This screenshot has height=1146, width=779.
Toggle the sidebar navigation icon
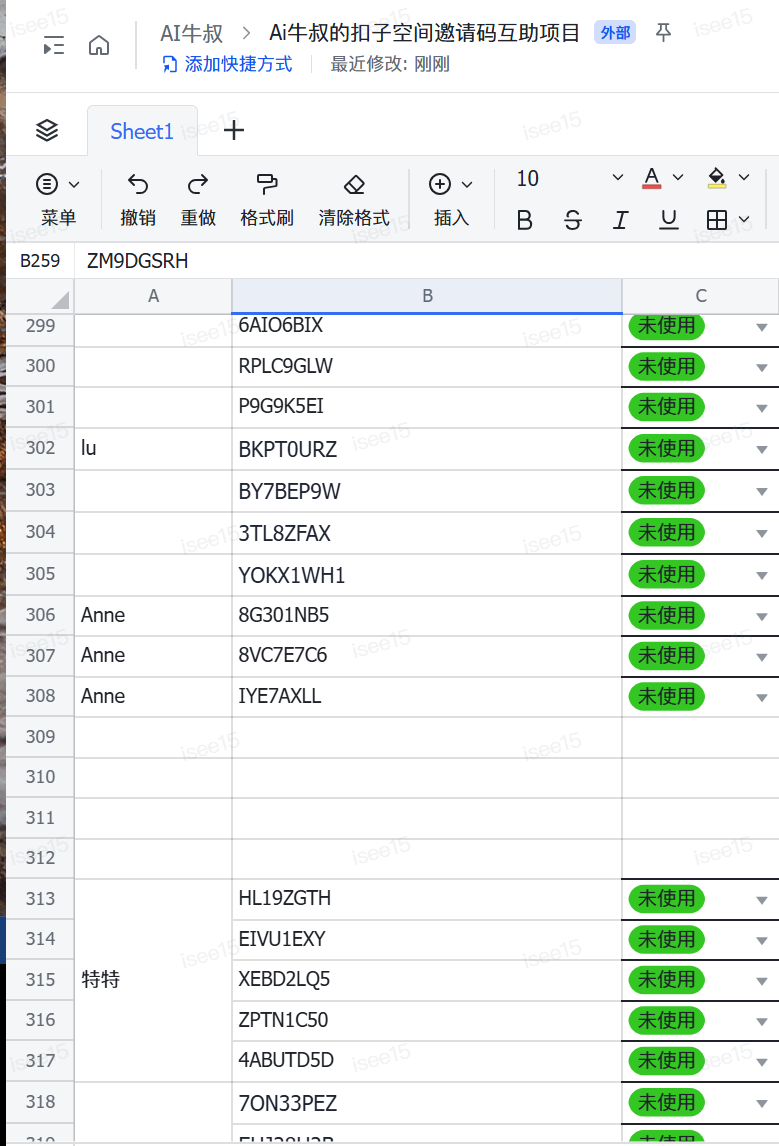pyautogui.click(x=54, y=45)
